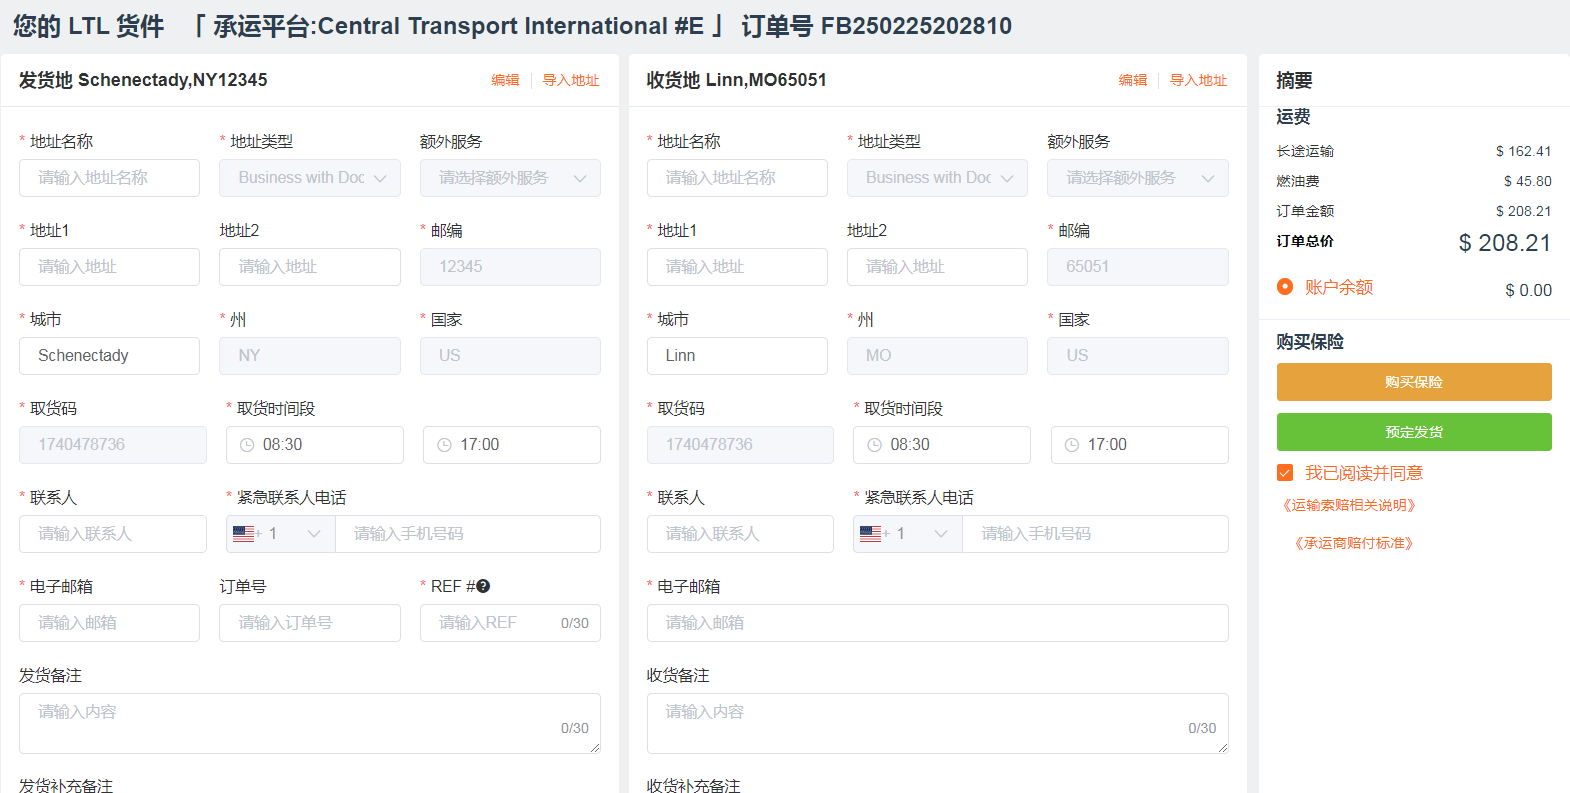Viewport: 1570px width, 793px height.
Task: Click destination start time 08:30 field
Action: [x=942, y=445]
